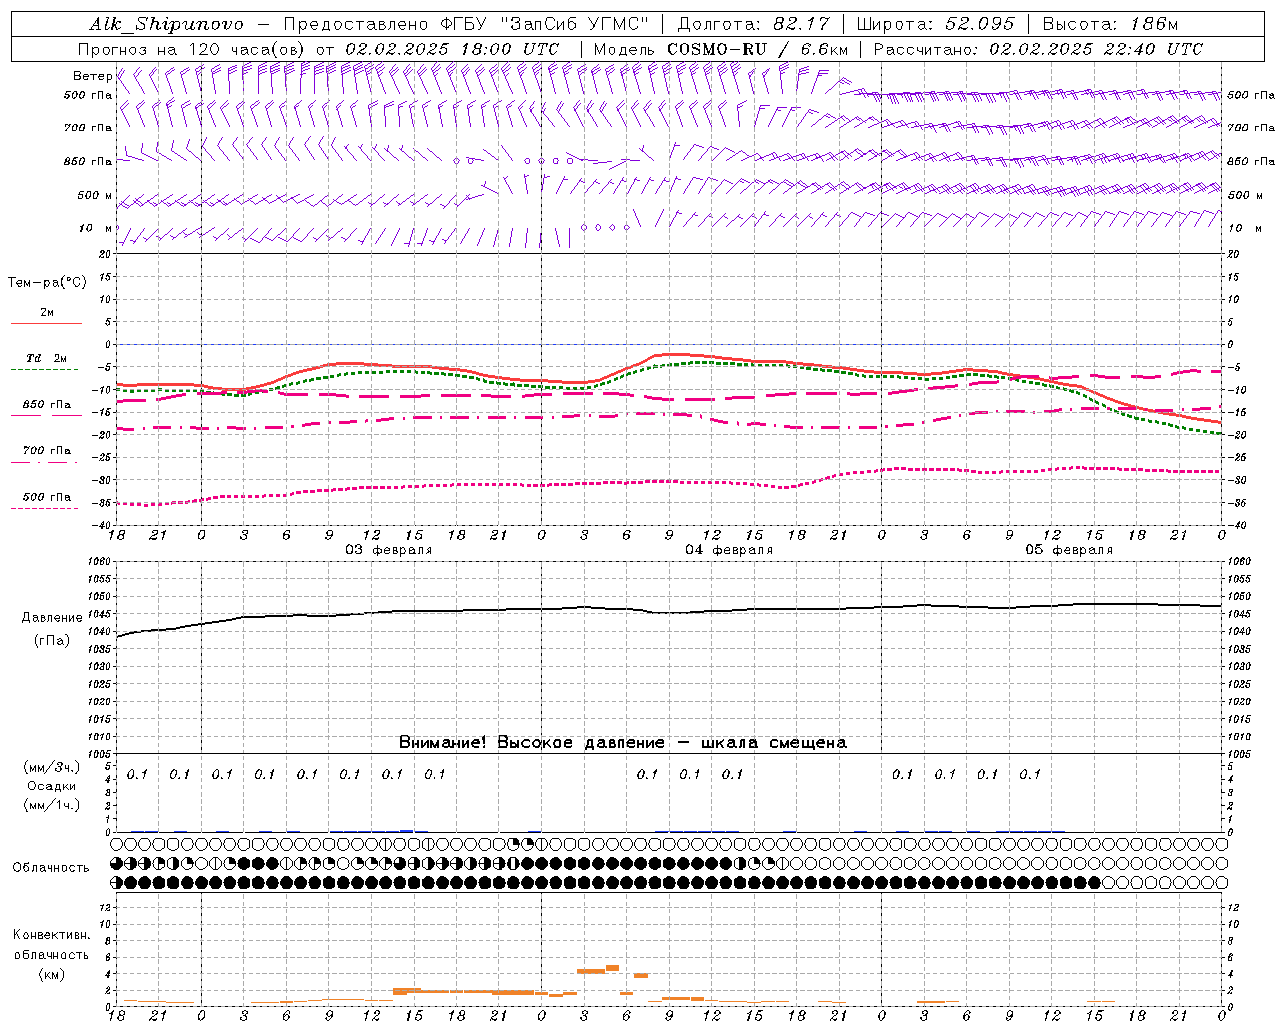The image size is (1280, 1024).
Task: Click the '(гПа)' unit label under Давление
Action: pyautogui.click(x=52, y=641)
